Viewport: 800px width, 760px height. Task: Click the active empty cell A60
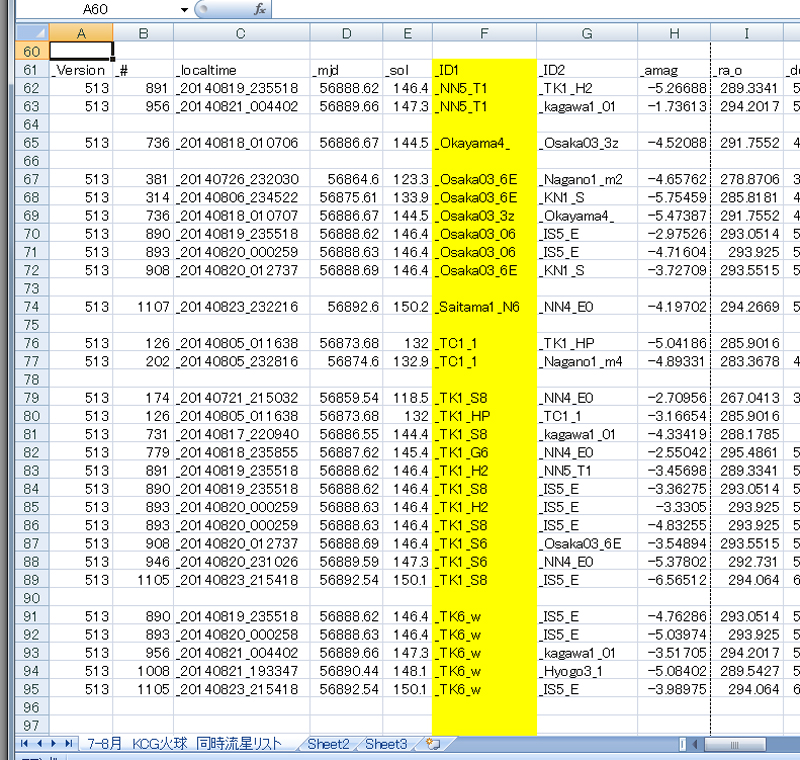81,52
